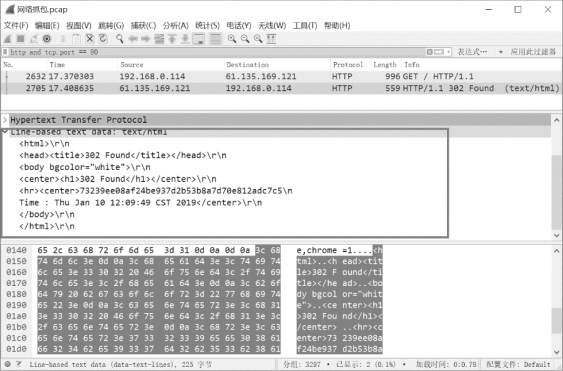Image resolution: width=563 pixels, height=371 pixels.
Task: Click 配置文件: Default profile in status bar
Action: pos(519,364)
